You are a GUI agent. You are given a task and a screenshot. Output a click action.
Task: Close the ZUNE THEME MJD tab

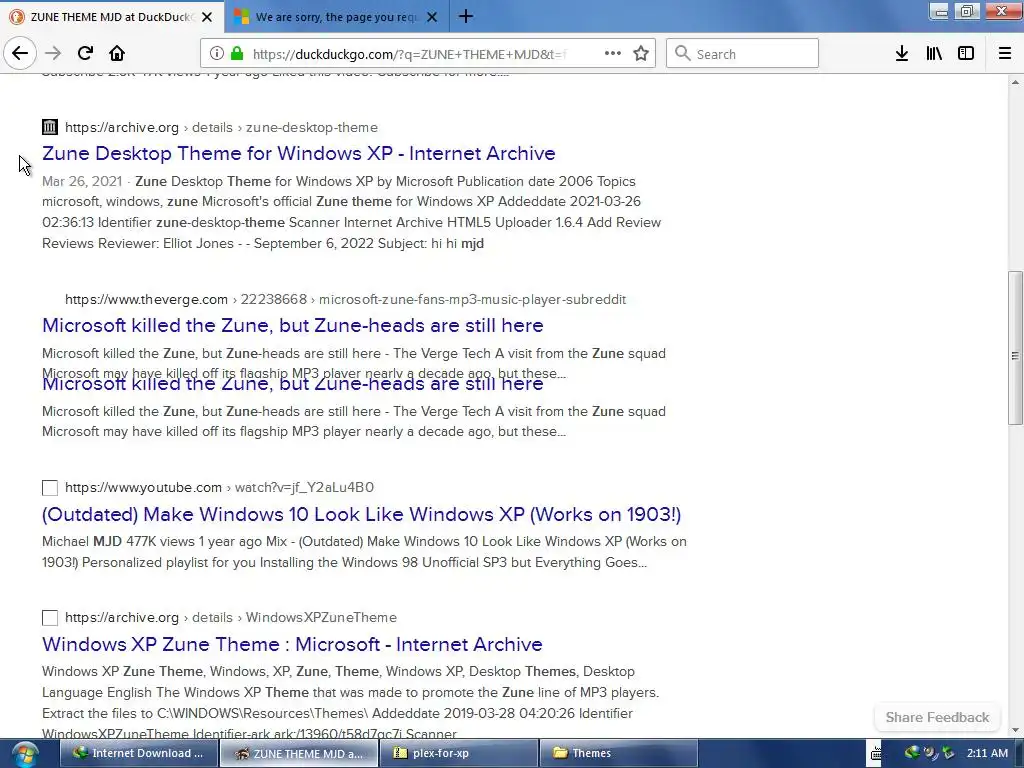coord(207,17)
